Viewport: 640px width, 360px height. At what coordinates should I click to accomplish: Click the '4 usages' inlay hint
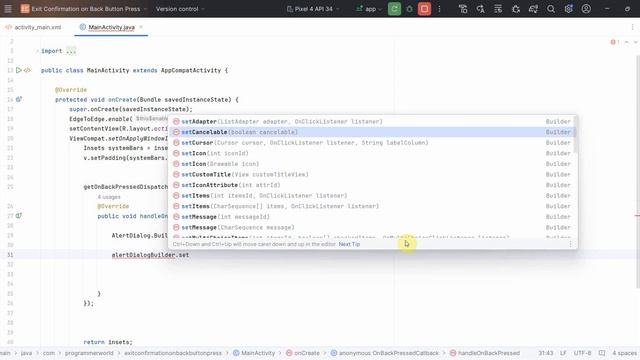[x=109, y=197]
